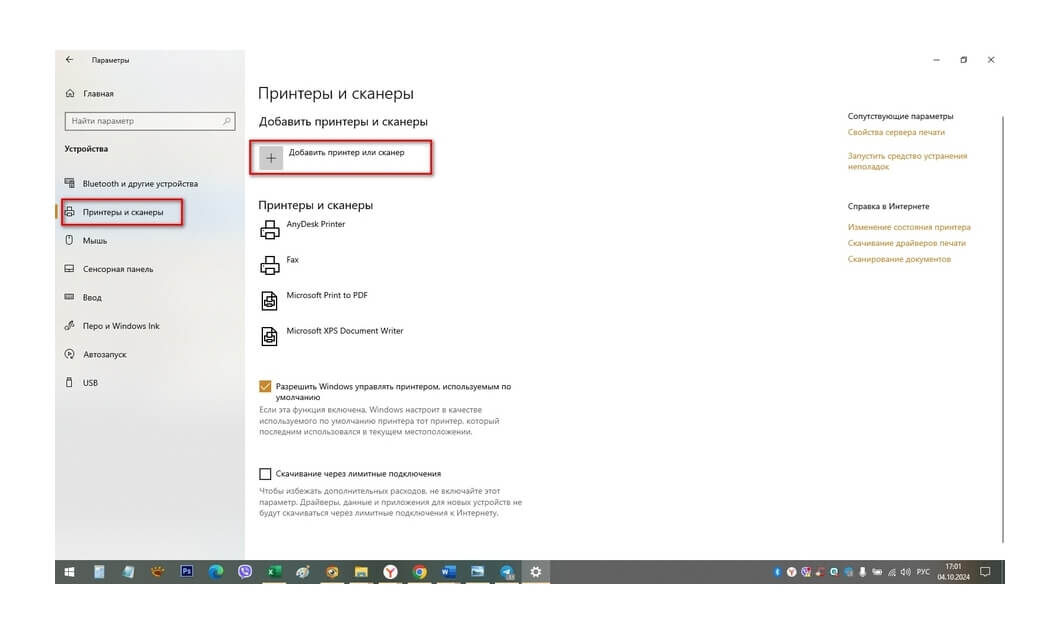This screenshot has width=1060, height=634.
Task: Click the volume speaker tray icon
Action: [x=905, y=572]
